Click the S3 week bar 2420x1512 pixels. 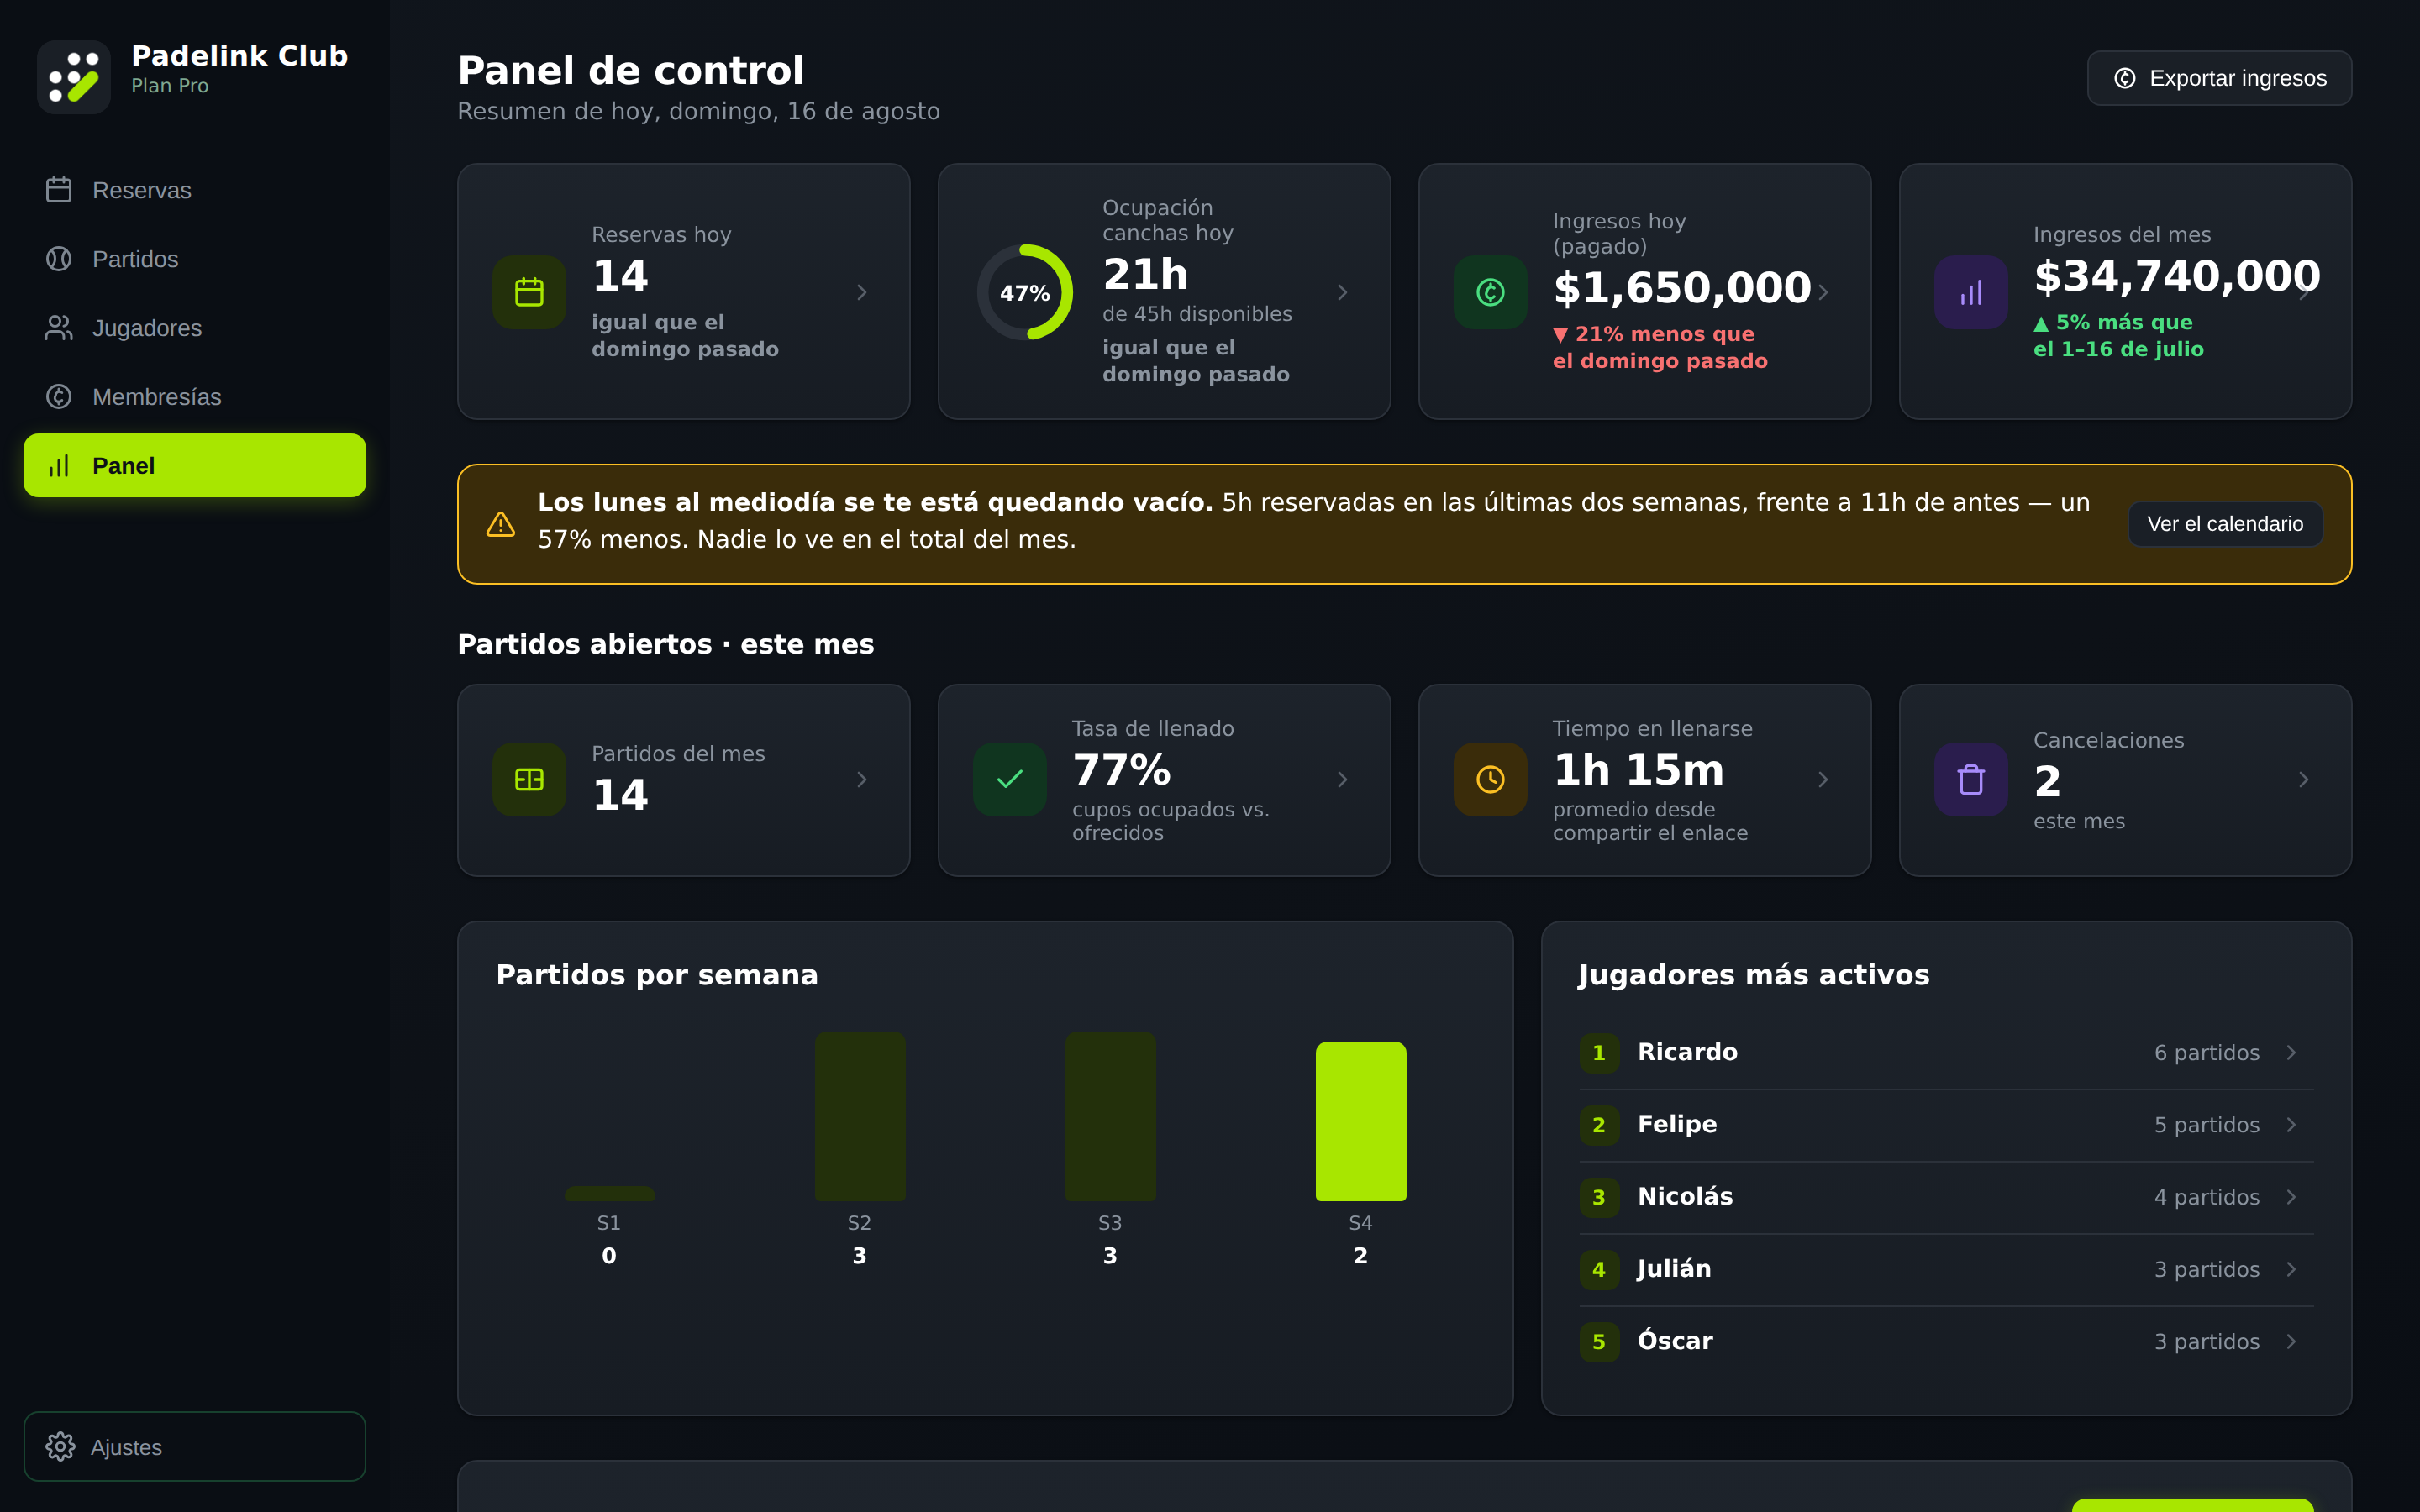1110,1116
